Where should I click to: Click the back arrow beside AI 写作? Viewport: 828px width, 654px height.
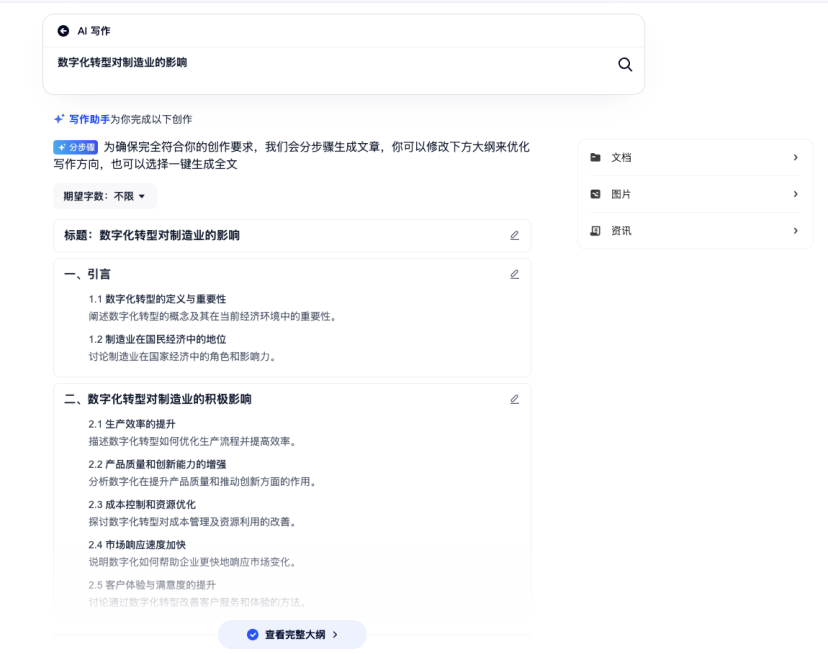coord(63,31)
